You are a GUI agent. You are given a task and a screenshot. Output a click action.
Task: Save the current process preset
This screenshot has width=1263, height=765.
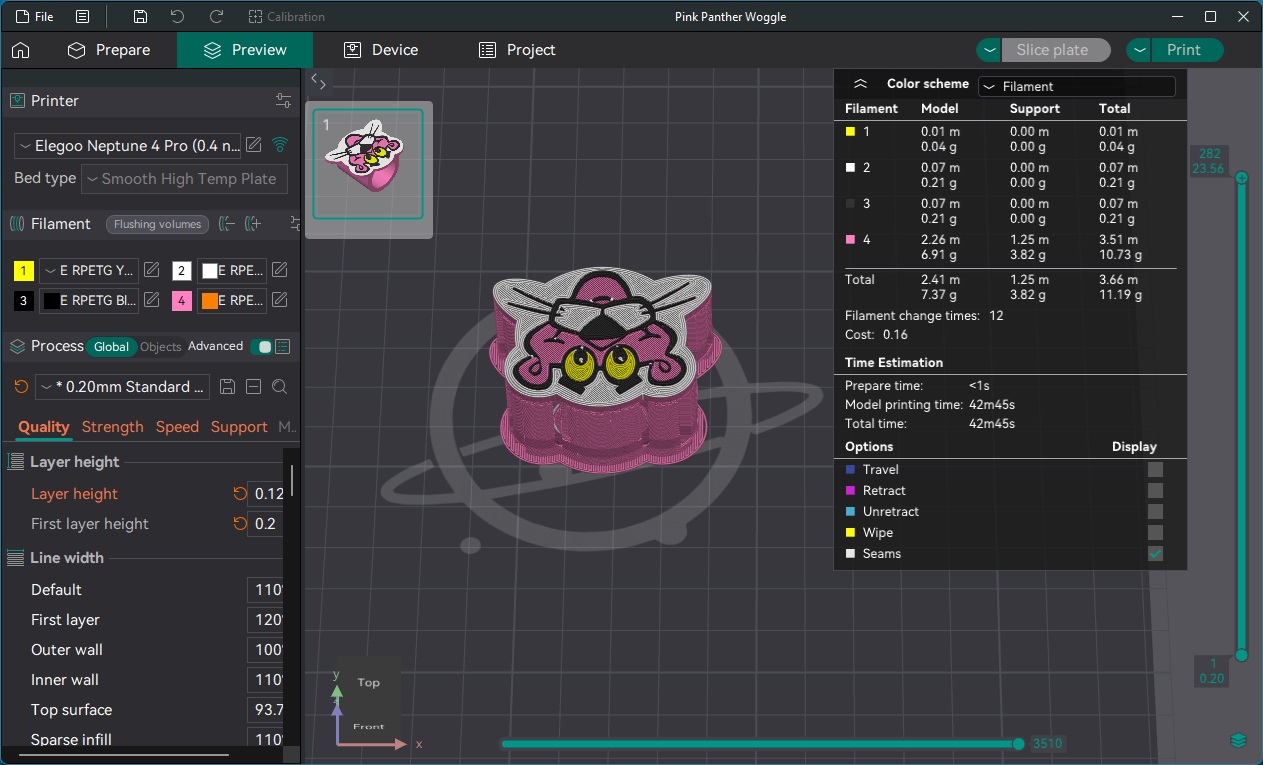(x=227, y=387)
